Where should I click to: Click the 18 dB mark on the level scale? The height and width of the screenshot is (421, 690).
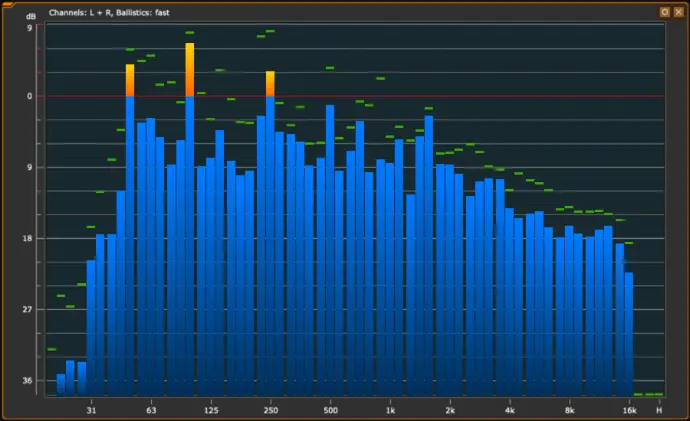coord(29,239)
